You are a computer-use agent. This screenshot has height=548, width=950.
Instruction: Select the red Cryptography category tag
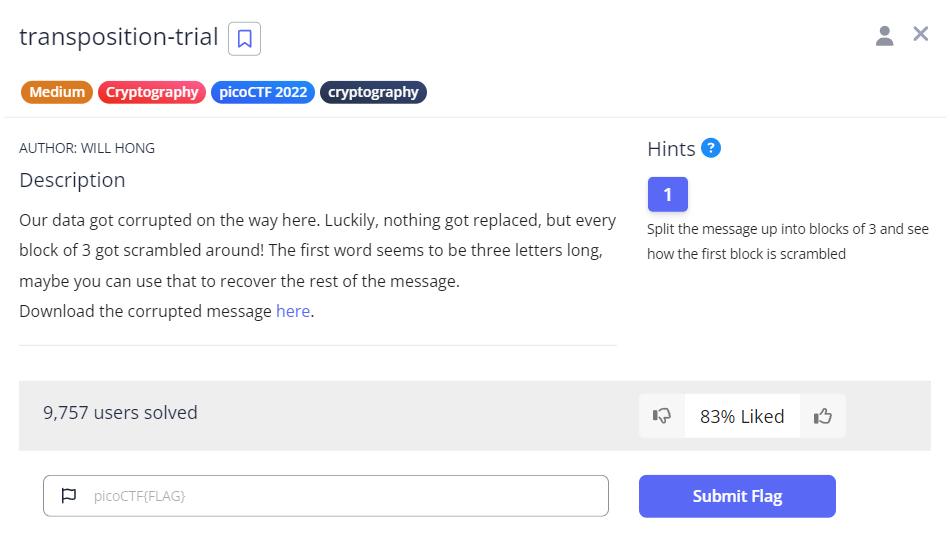(x=152, y=92)
